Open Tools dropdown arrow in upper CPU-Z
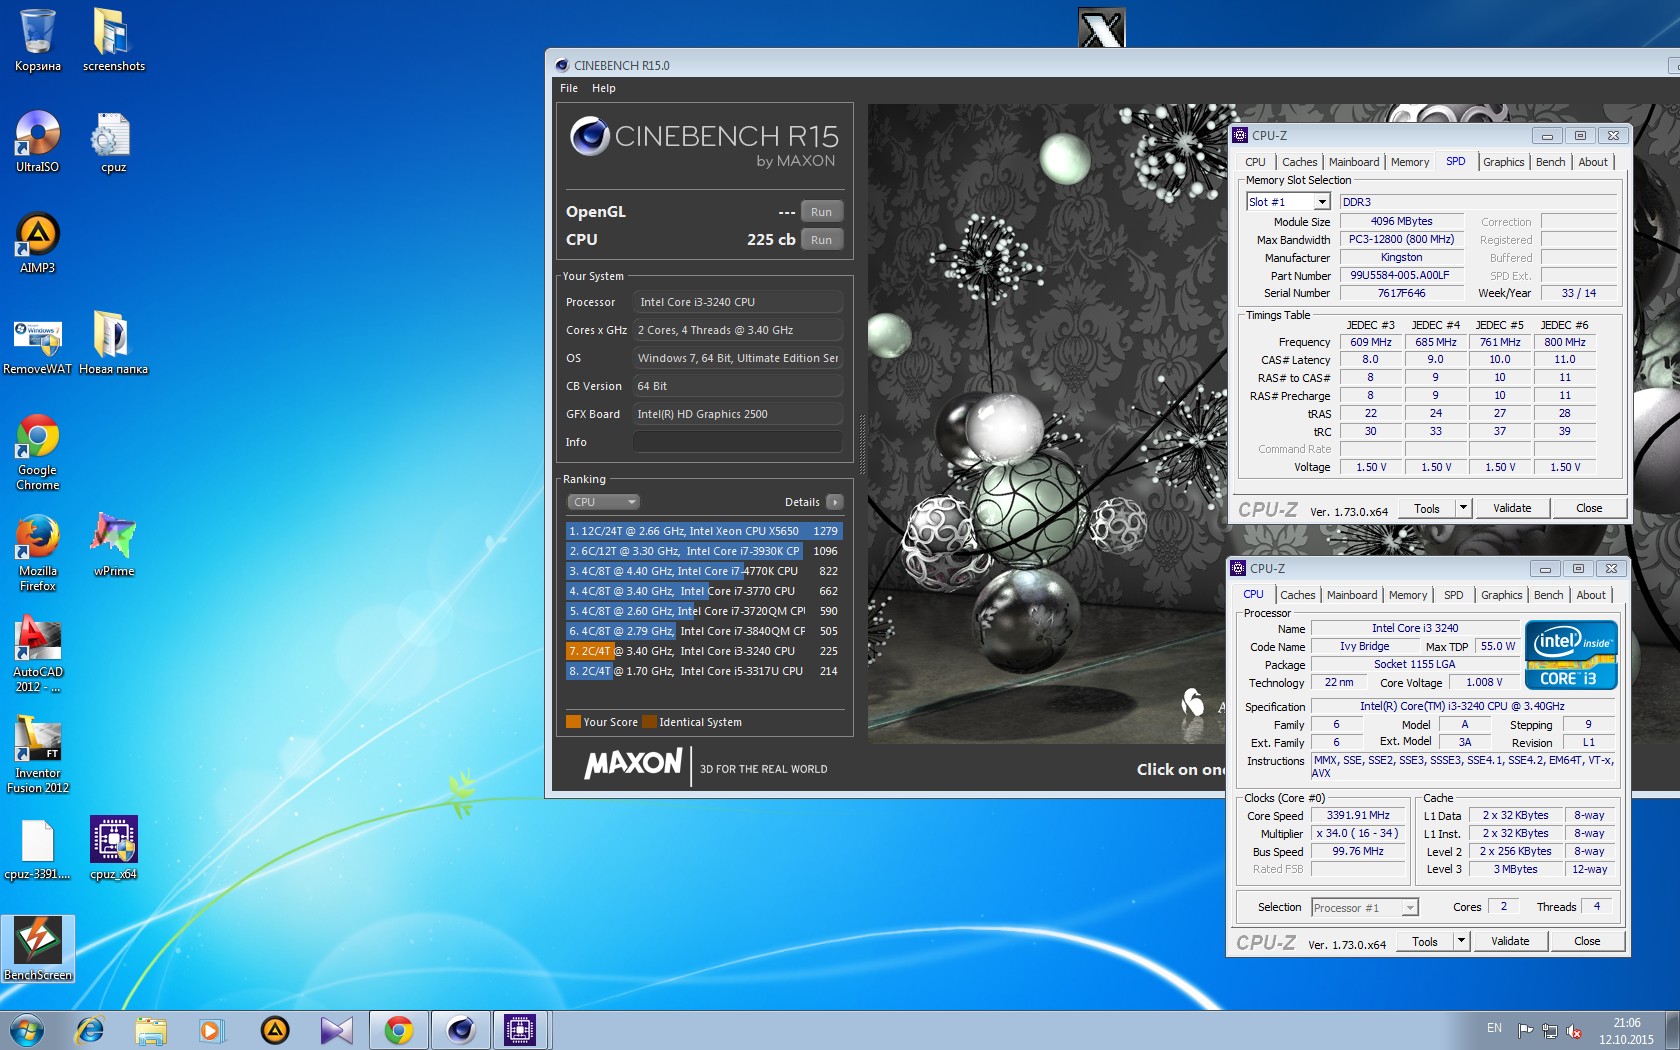 1463,508
